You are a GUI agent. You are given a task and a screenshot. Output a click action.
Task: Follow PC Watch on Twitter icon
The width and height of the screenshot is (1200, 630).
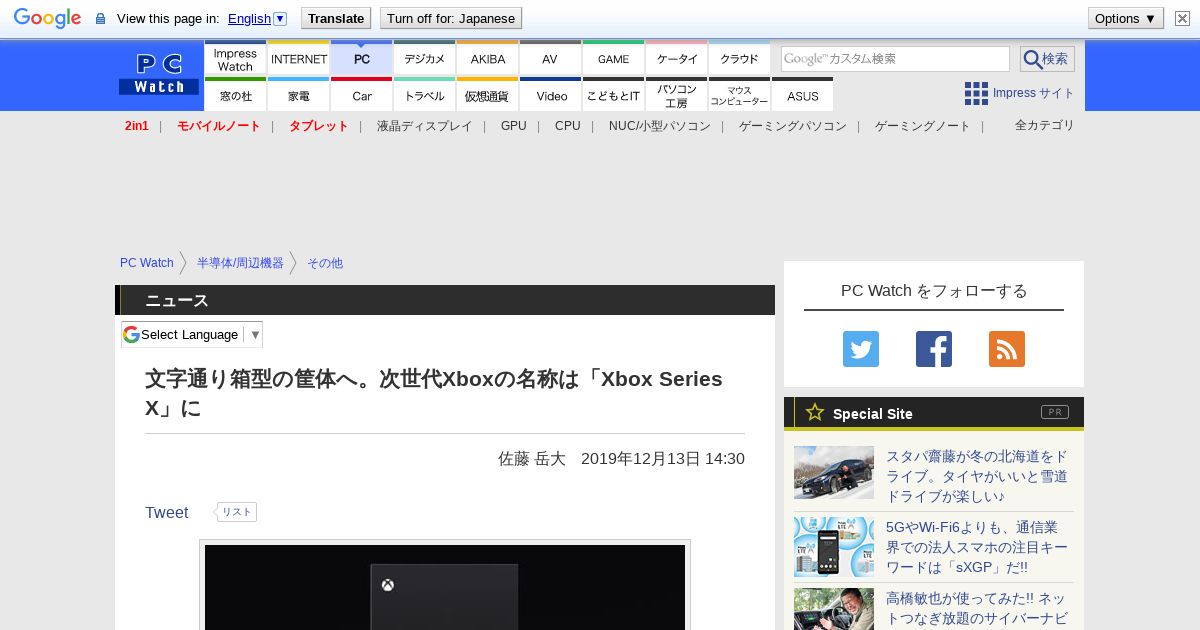coord(861,349)
